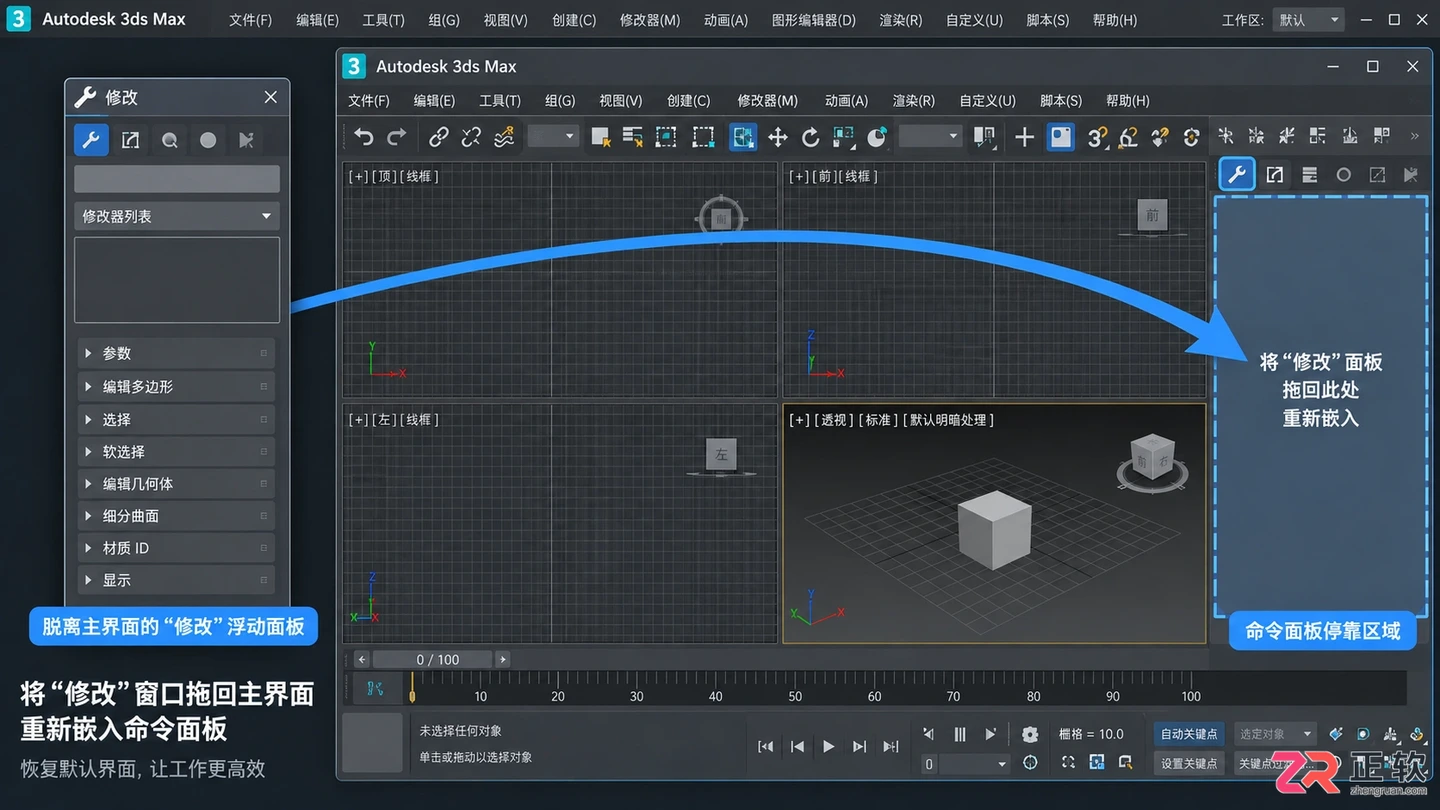Screen dimensions: 1440x810
Task: Toggle the Angle Snap icon
Action: [x=1129, y=137]
